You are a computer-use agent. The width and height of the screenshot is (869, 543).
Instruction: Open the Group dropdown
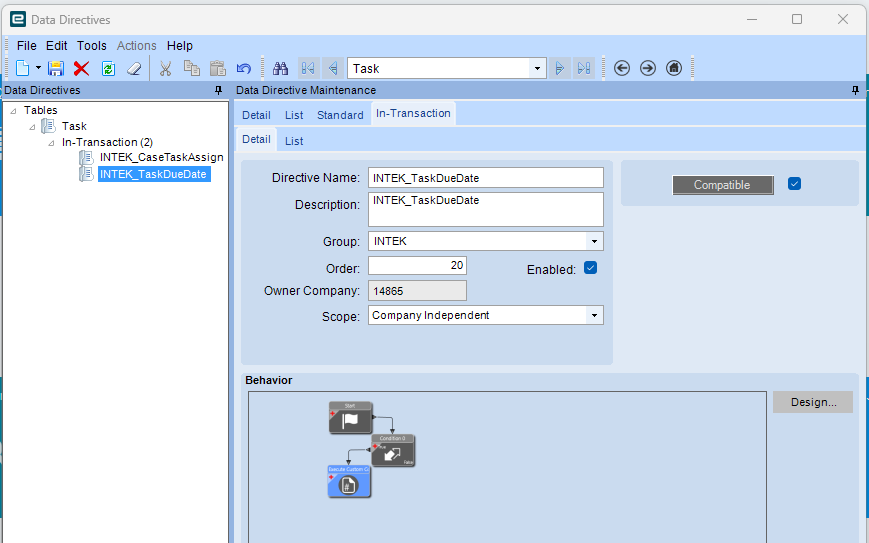[594, 241]
